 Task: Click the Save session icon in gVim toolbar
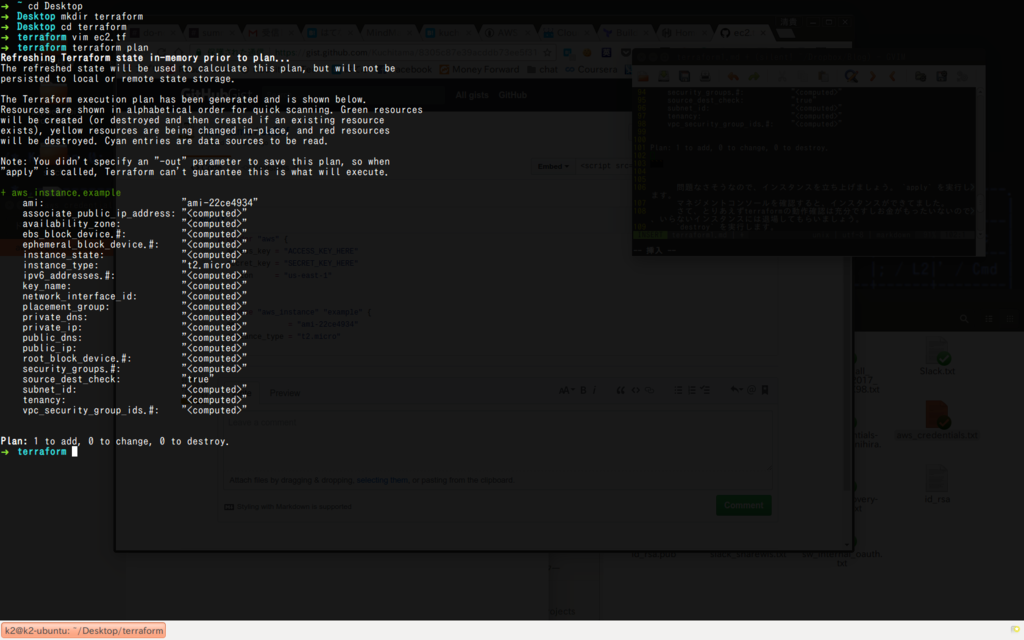tap(942, 76)
